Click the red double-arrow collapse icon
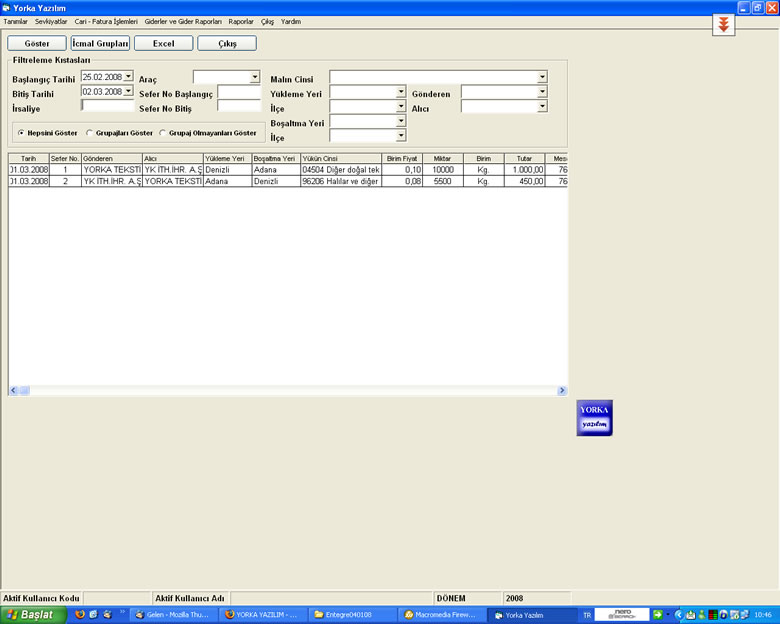 coord(723,24)
